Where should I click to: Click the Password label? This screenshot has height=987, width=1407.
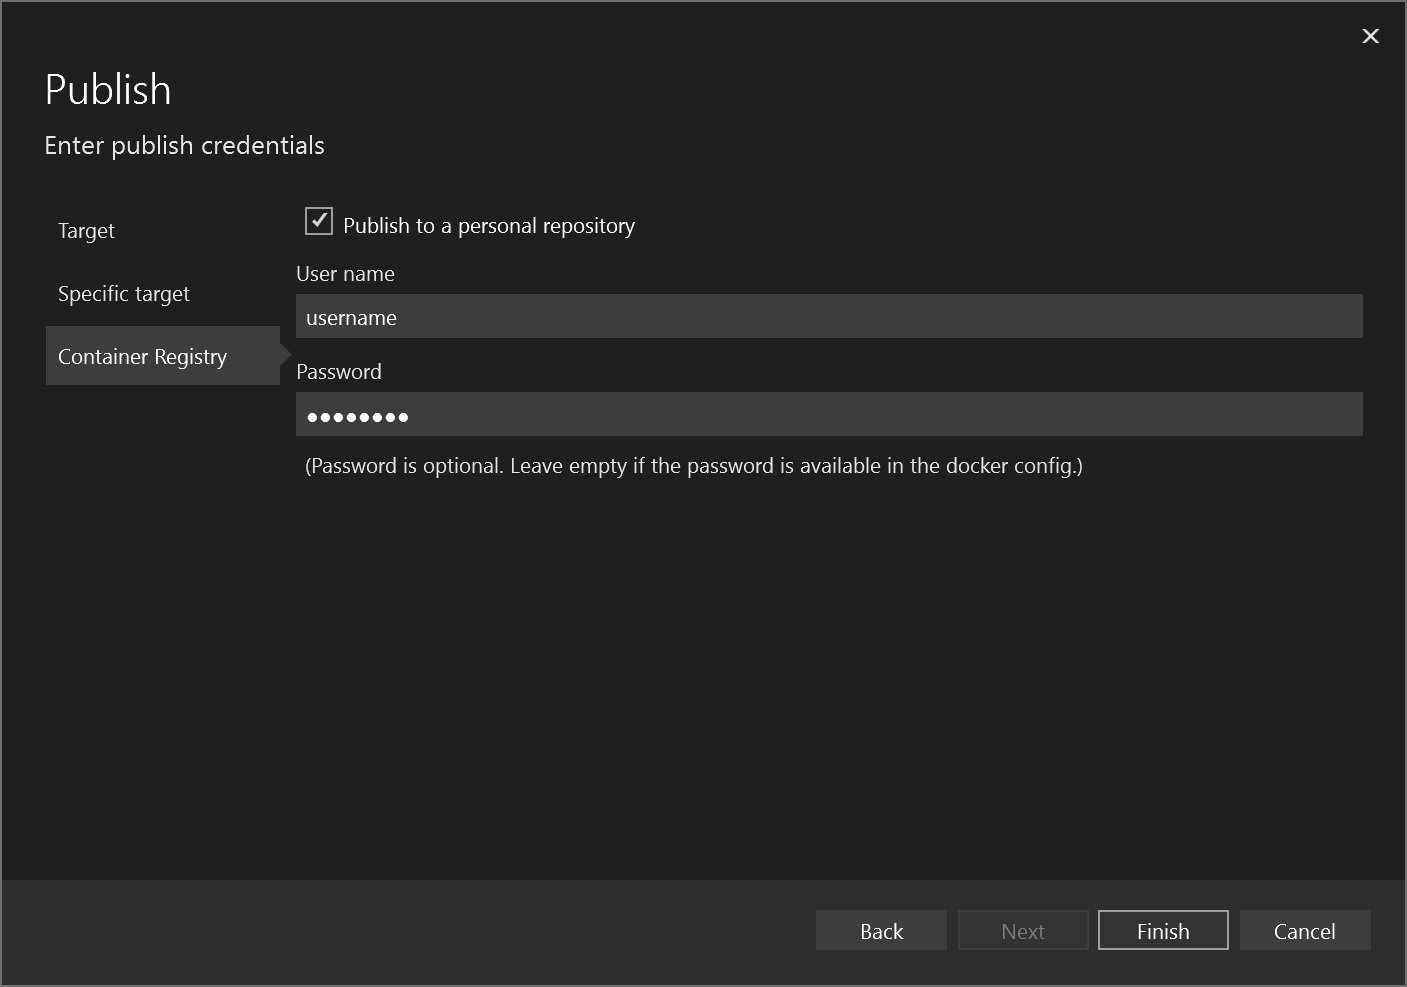point(339,371)
